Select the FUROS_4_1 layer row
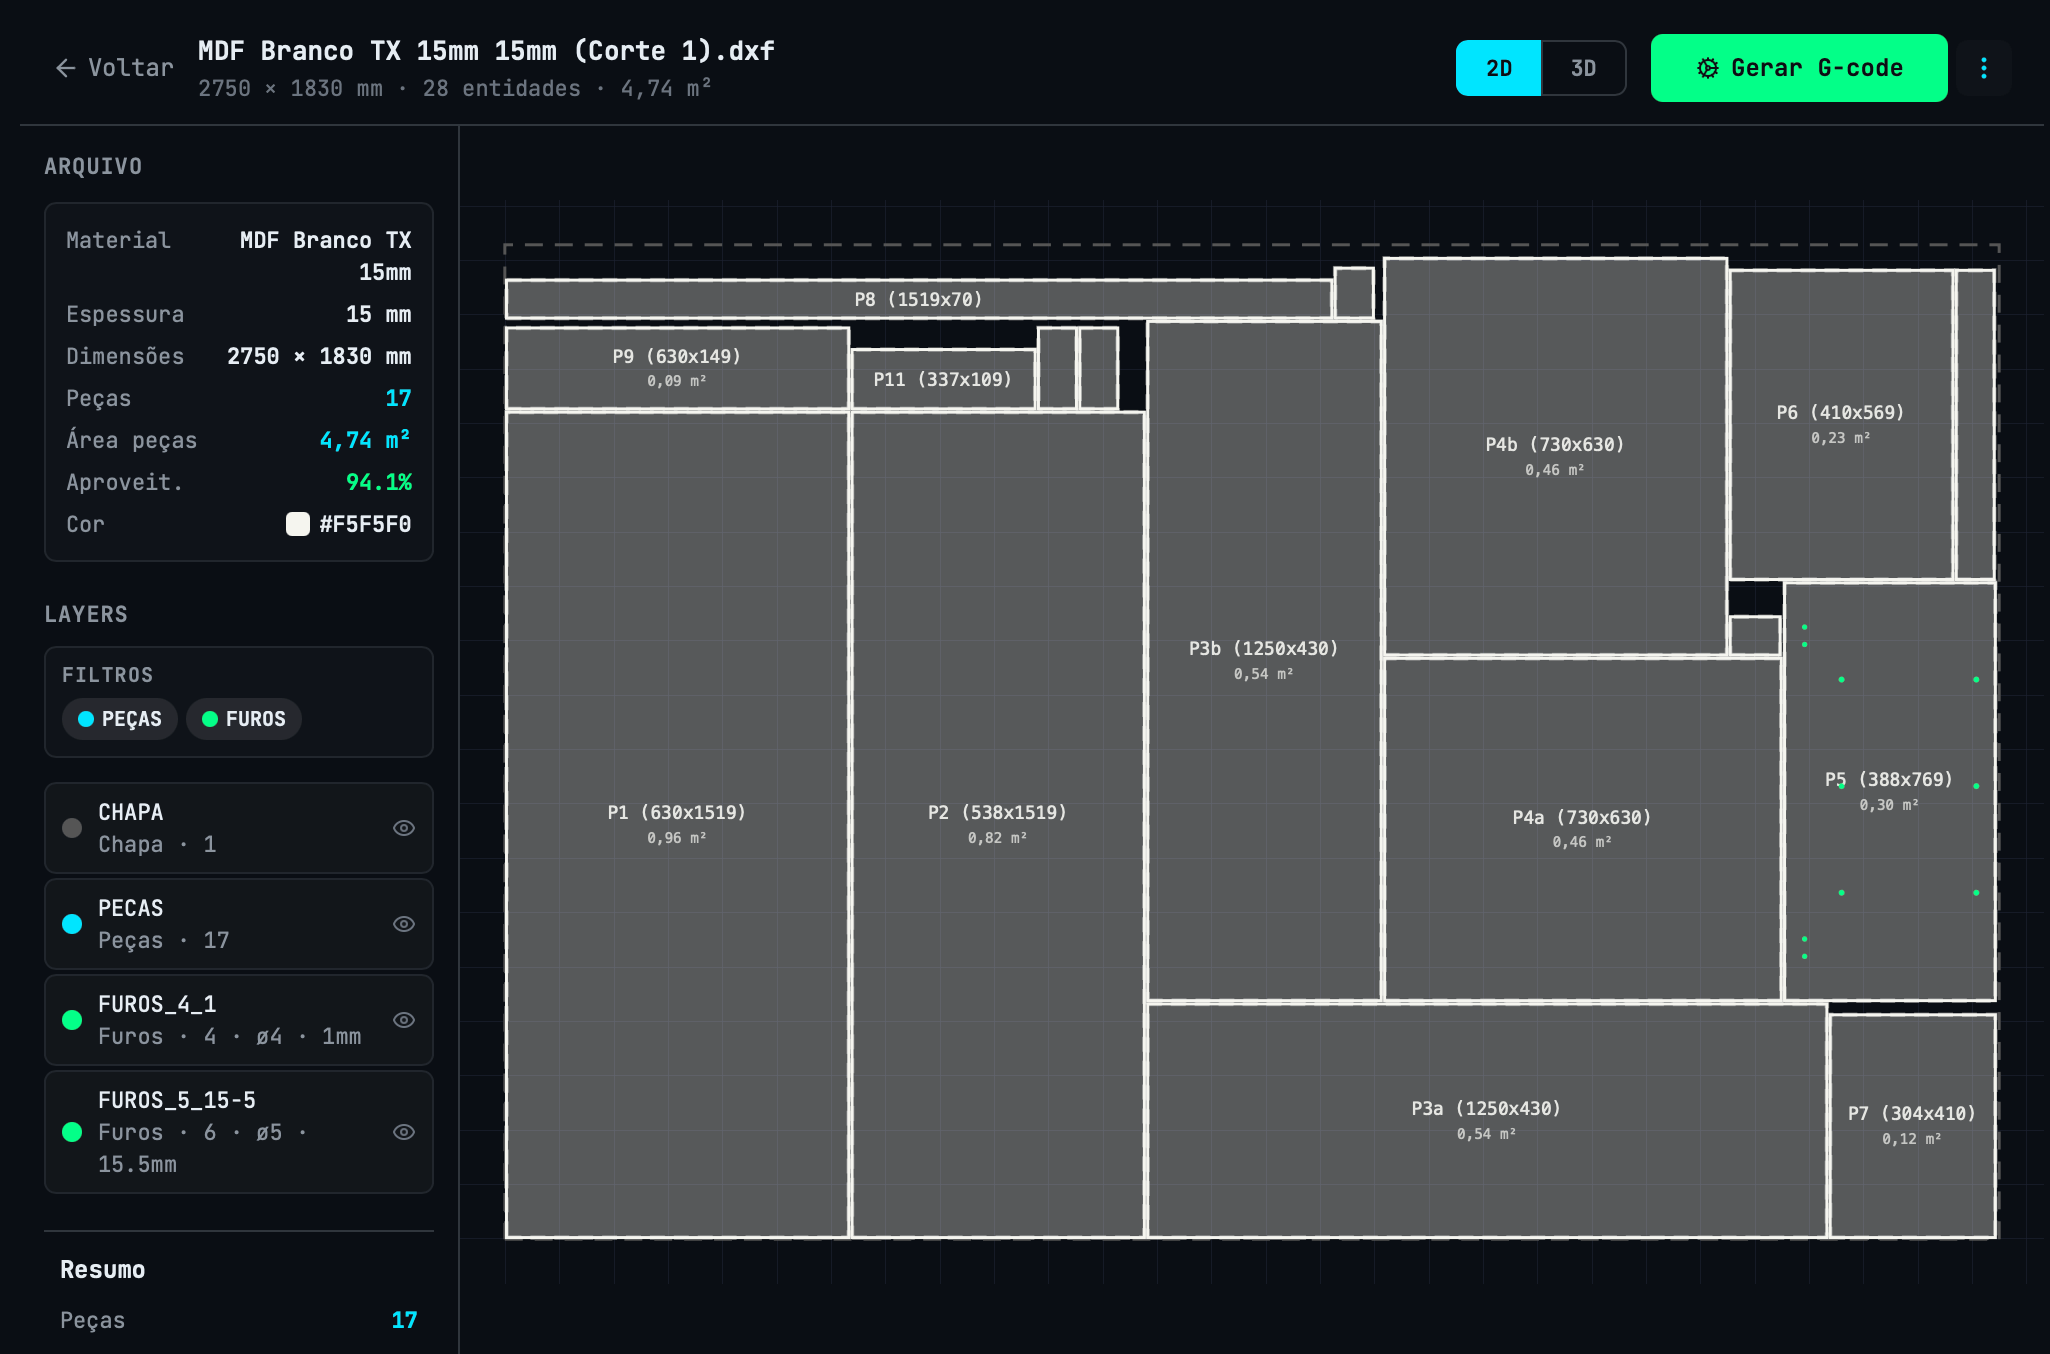Image resolution: width=2050 pixels, height=1354 pixels. [x=230, y=1020]
